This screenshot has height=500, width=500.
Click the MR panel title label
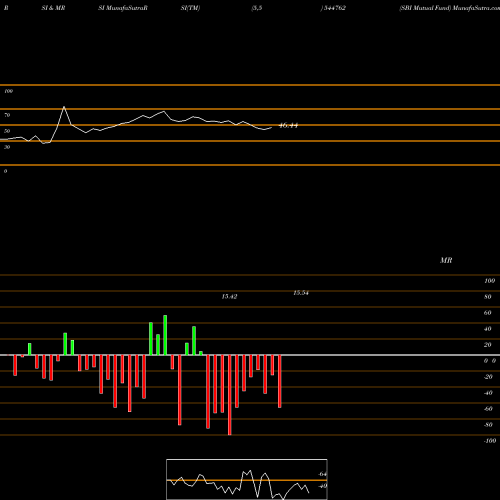click(x=446, y=260)
